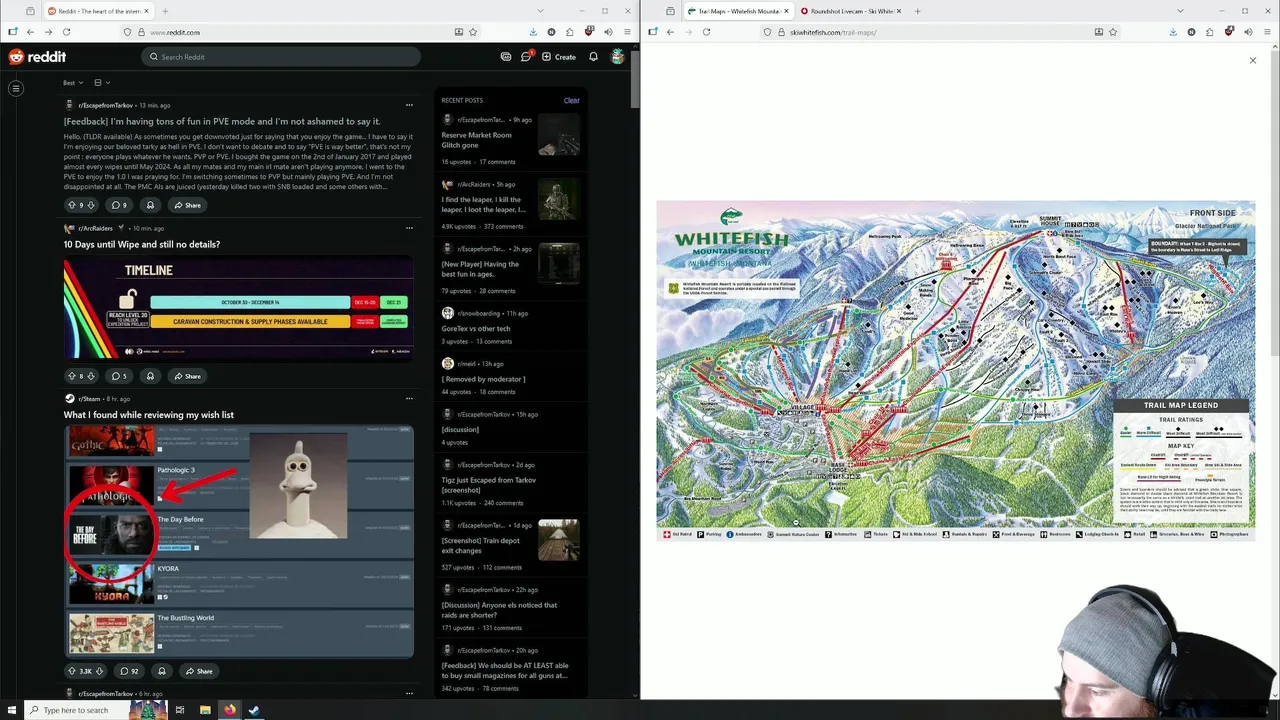Bookmark the skiwhitefish.com page with star
This screenshot has width=1280, height=720.
coord(1113,32)
